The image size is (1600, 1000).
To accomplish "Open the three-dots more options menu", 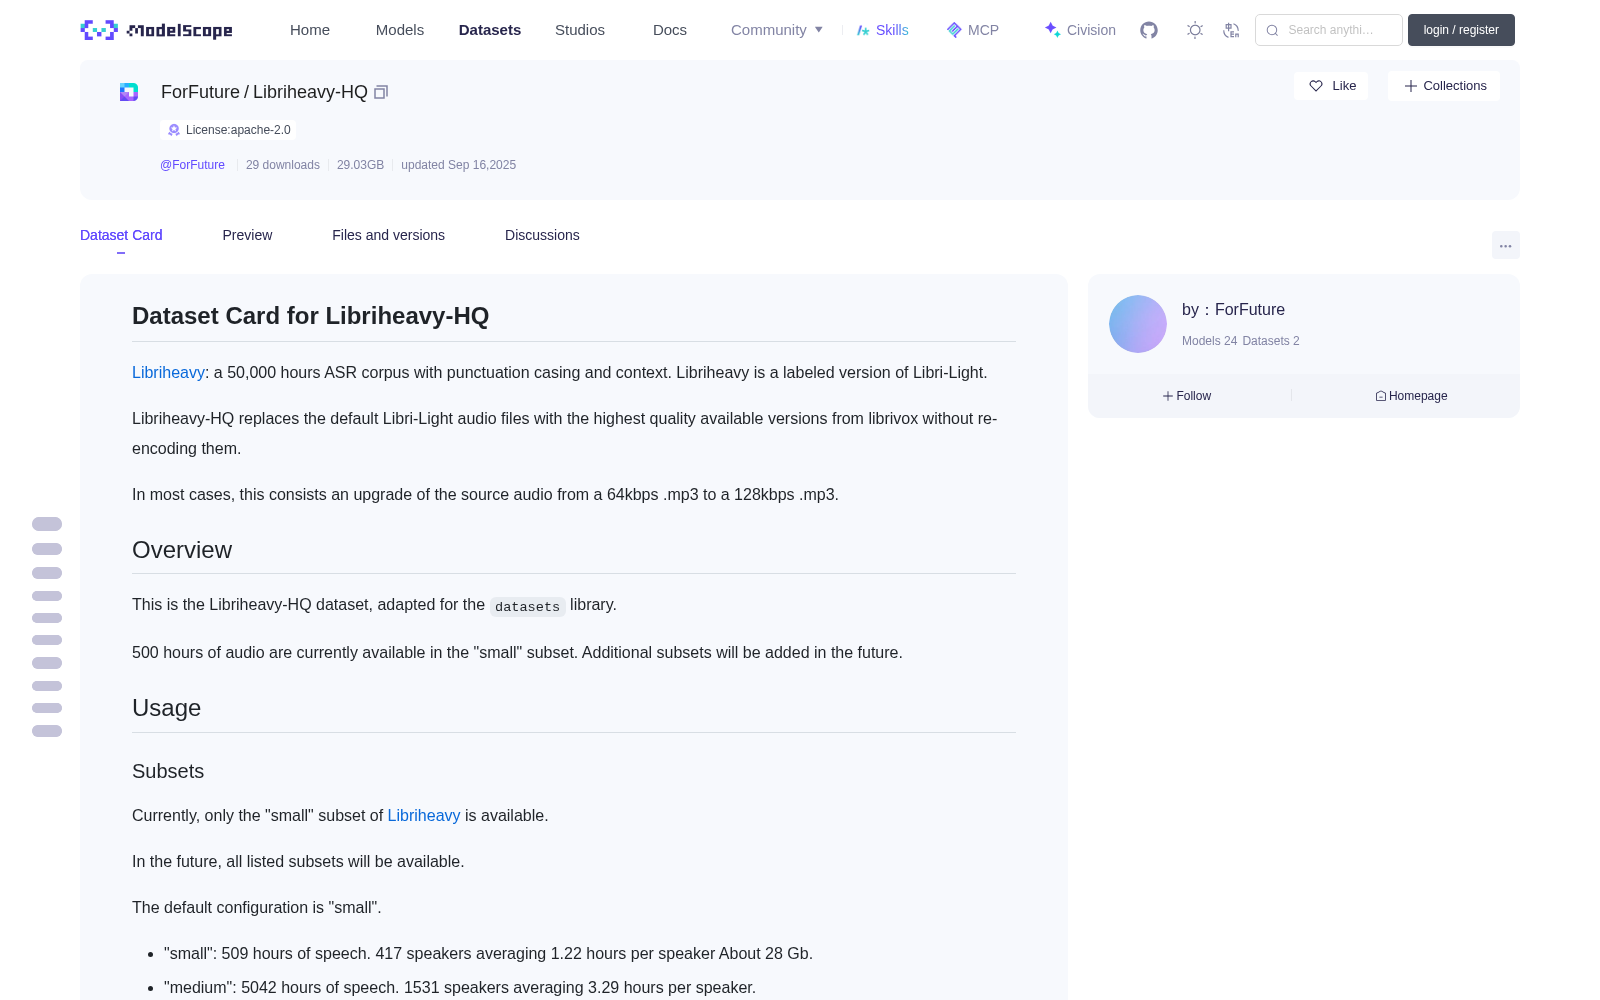I will point(1505,245).
